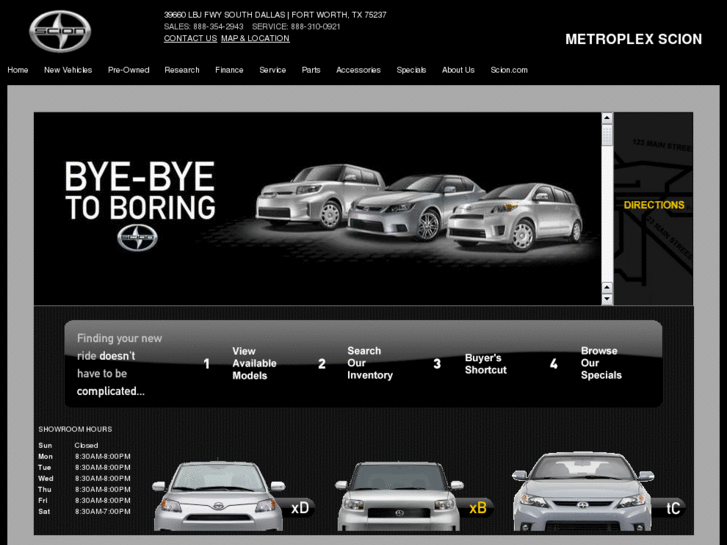Screen dimensions: 727x545
Task: Open the MAP & LOCATION link
Action: click(255, 38)
